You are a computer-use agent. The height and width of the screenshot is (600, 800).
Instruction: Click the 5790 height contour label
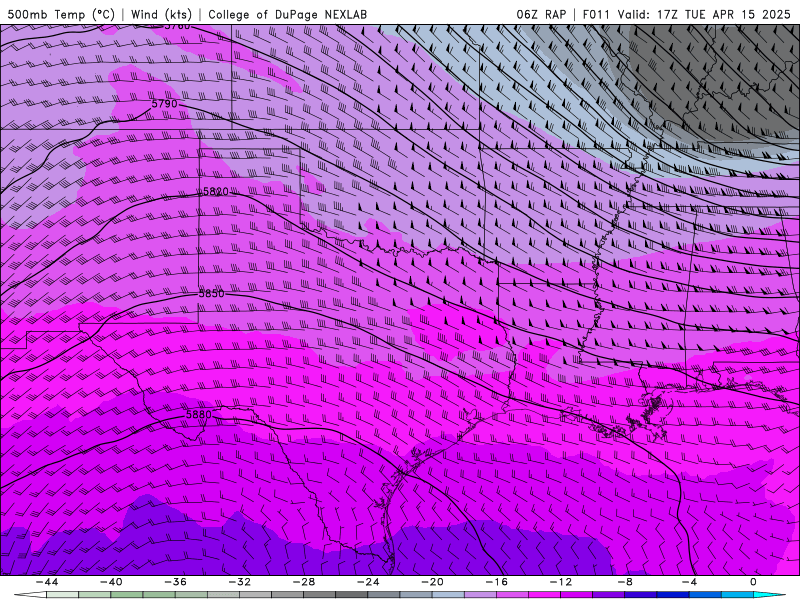(x=164, y=104)
